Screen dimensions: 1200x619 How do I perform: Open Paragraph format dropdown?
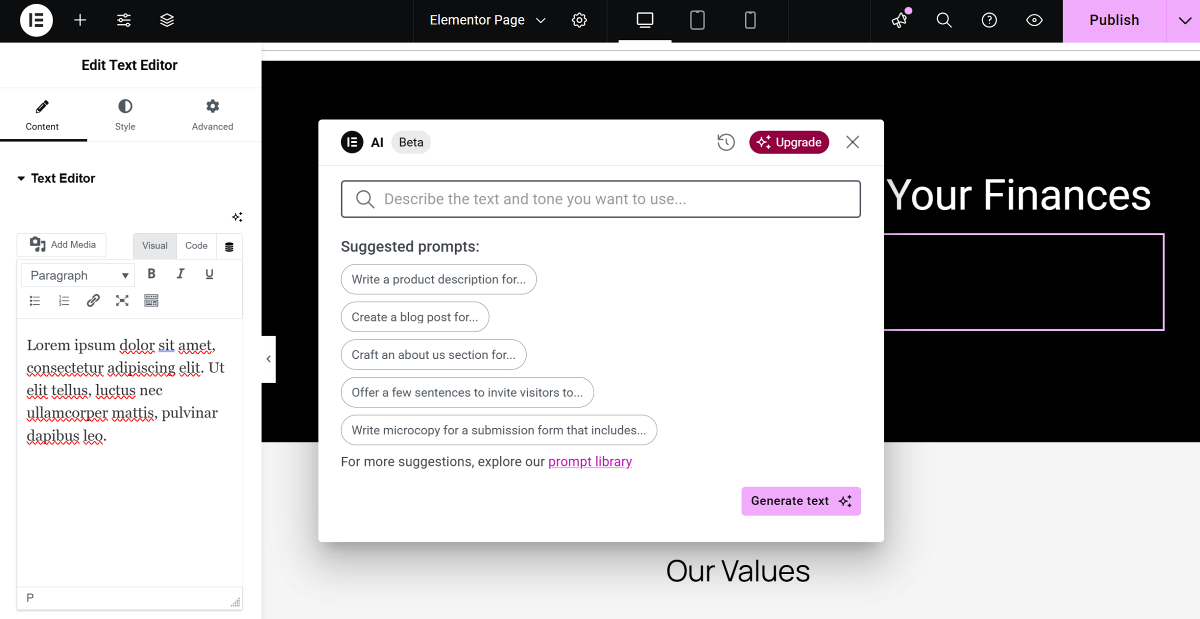tap(80, 275)
